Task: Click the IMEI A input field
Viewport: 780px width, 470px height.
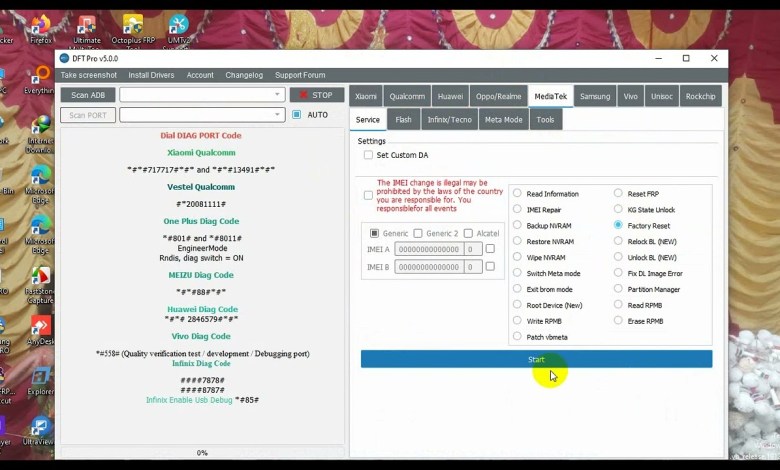Action: (428, 249)
